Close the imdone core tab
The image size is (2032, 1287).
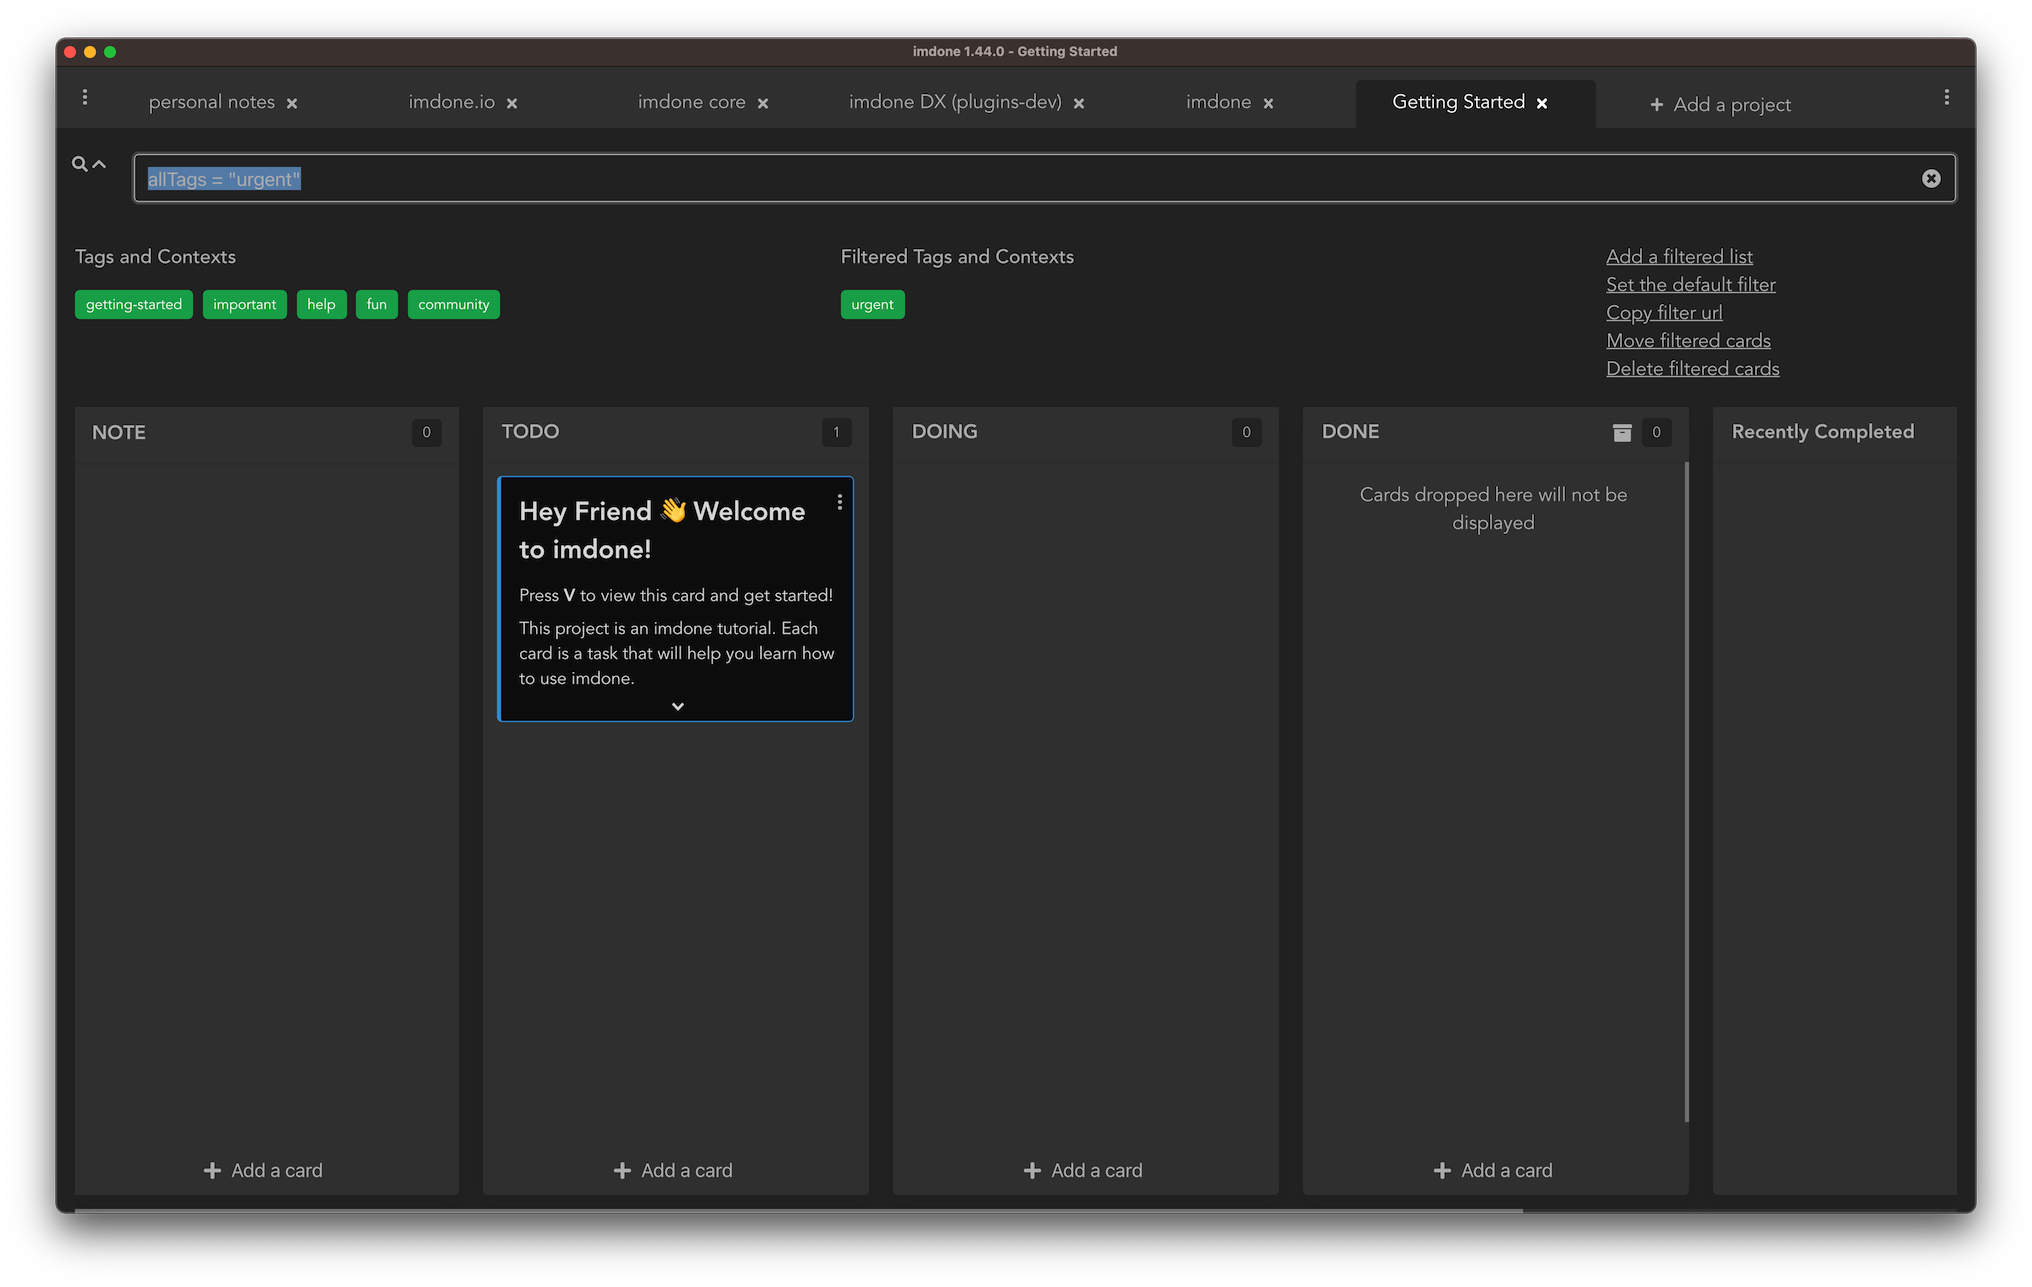pyautogui.click(x=763, y=103)
